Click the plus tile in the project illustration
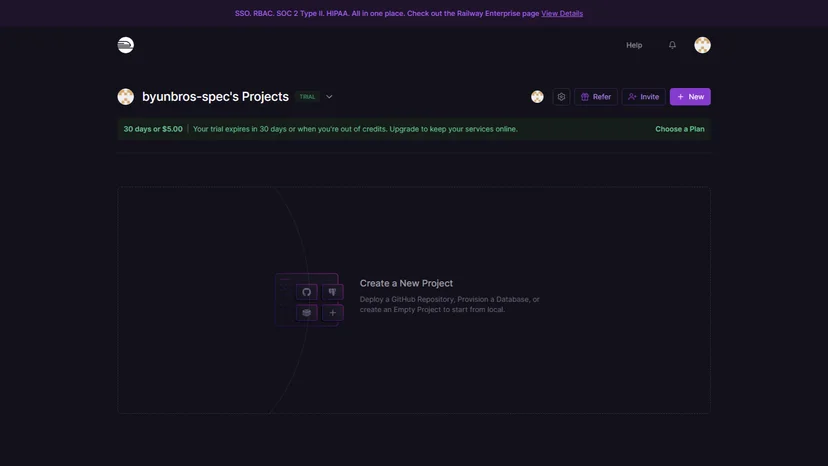 pos(333,313)
